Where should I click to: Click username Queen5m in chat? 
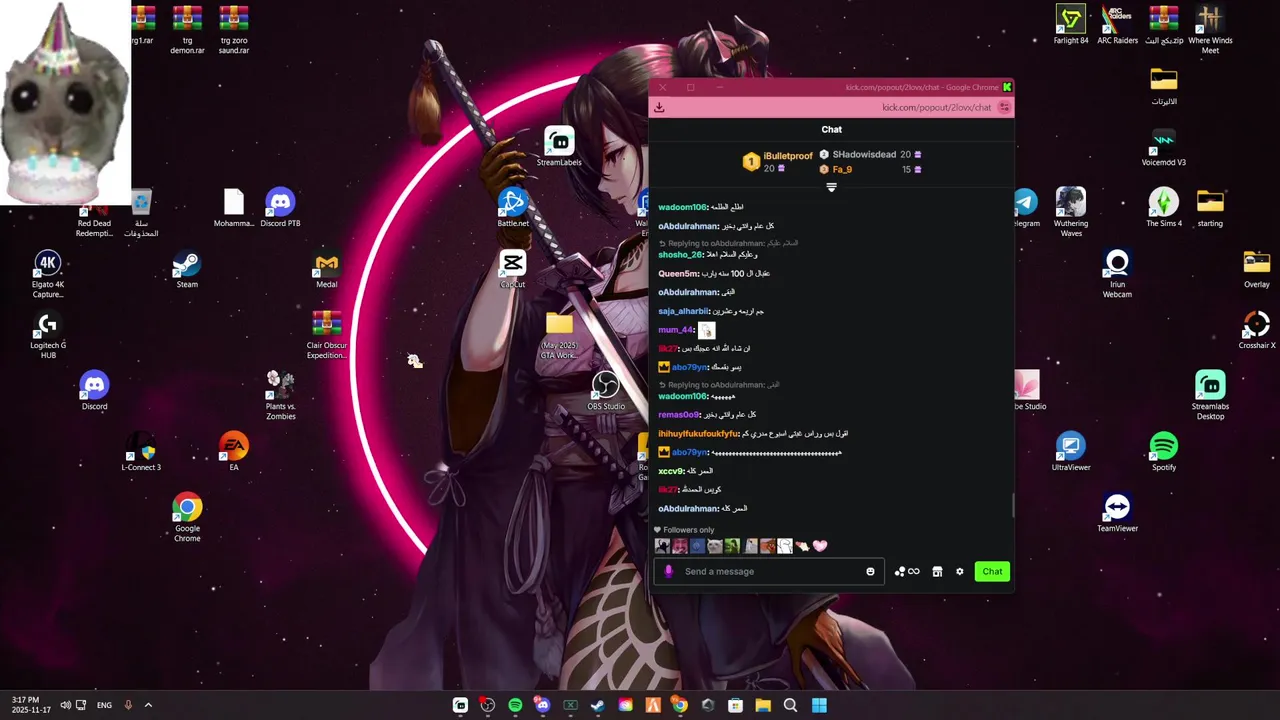click(x=679, y=274)
